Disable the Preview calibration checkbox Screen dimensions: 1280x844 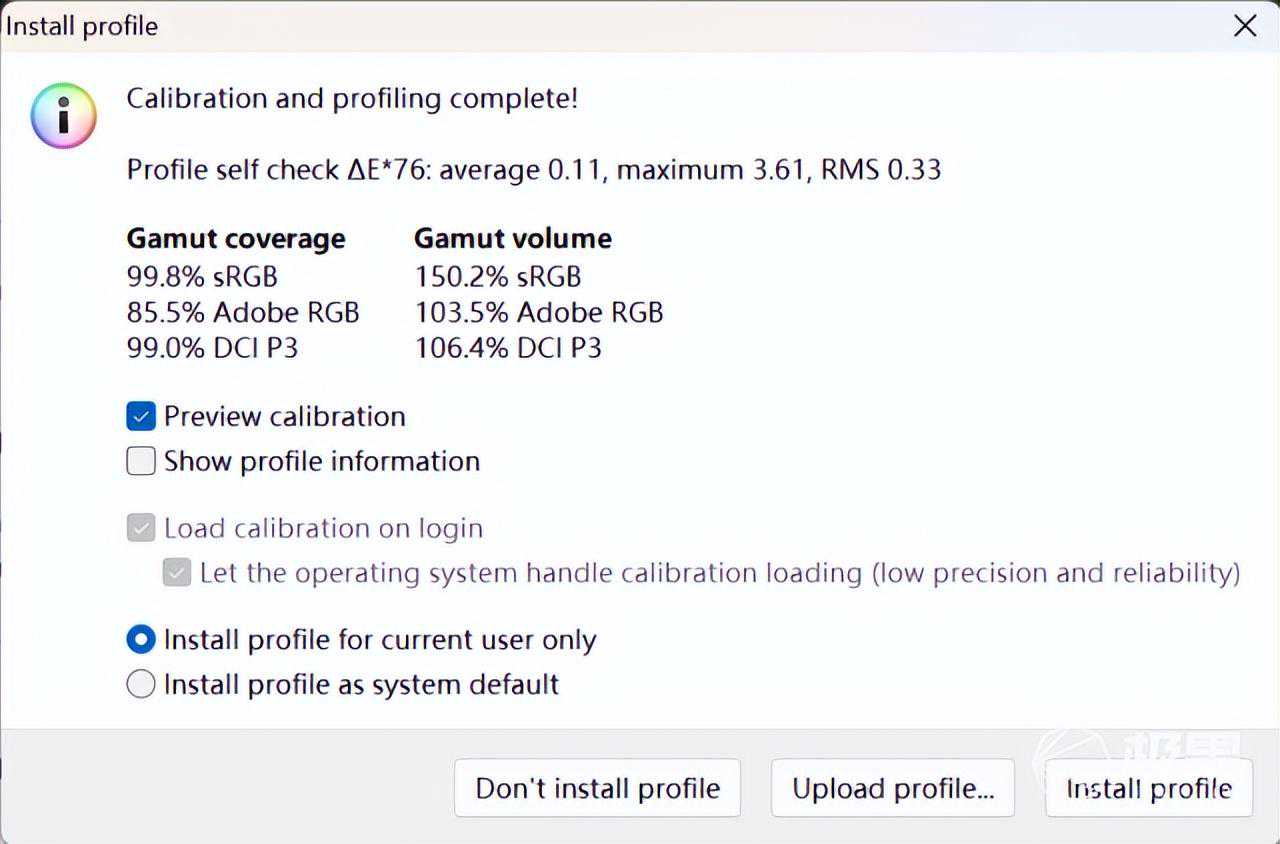(x=141, y=416)
